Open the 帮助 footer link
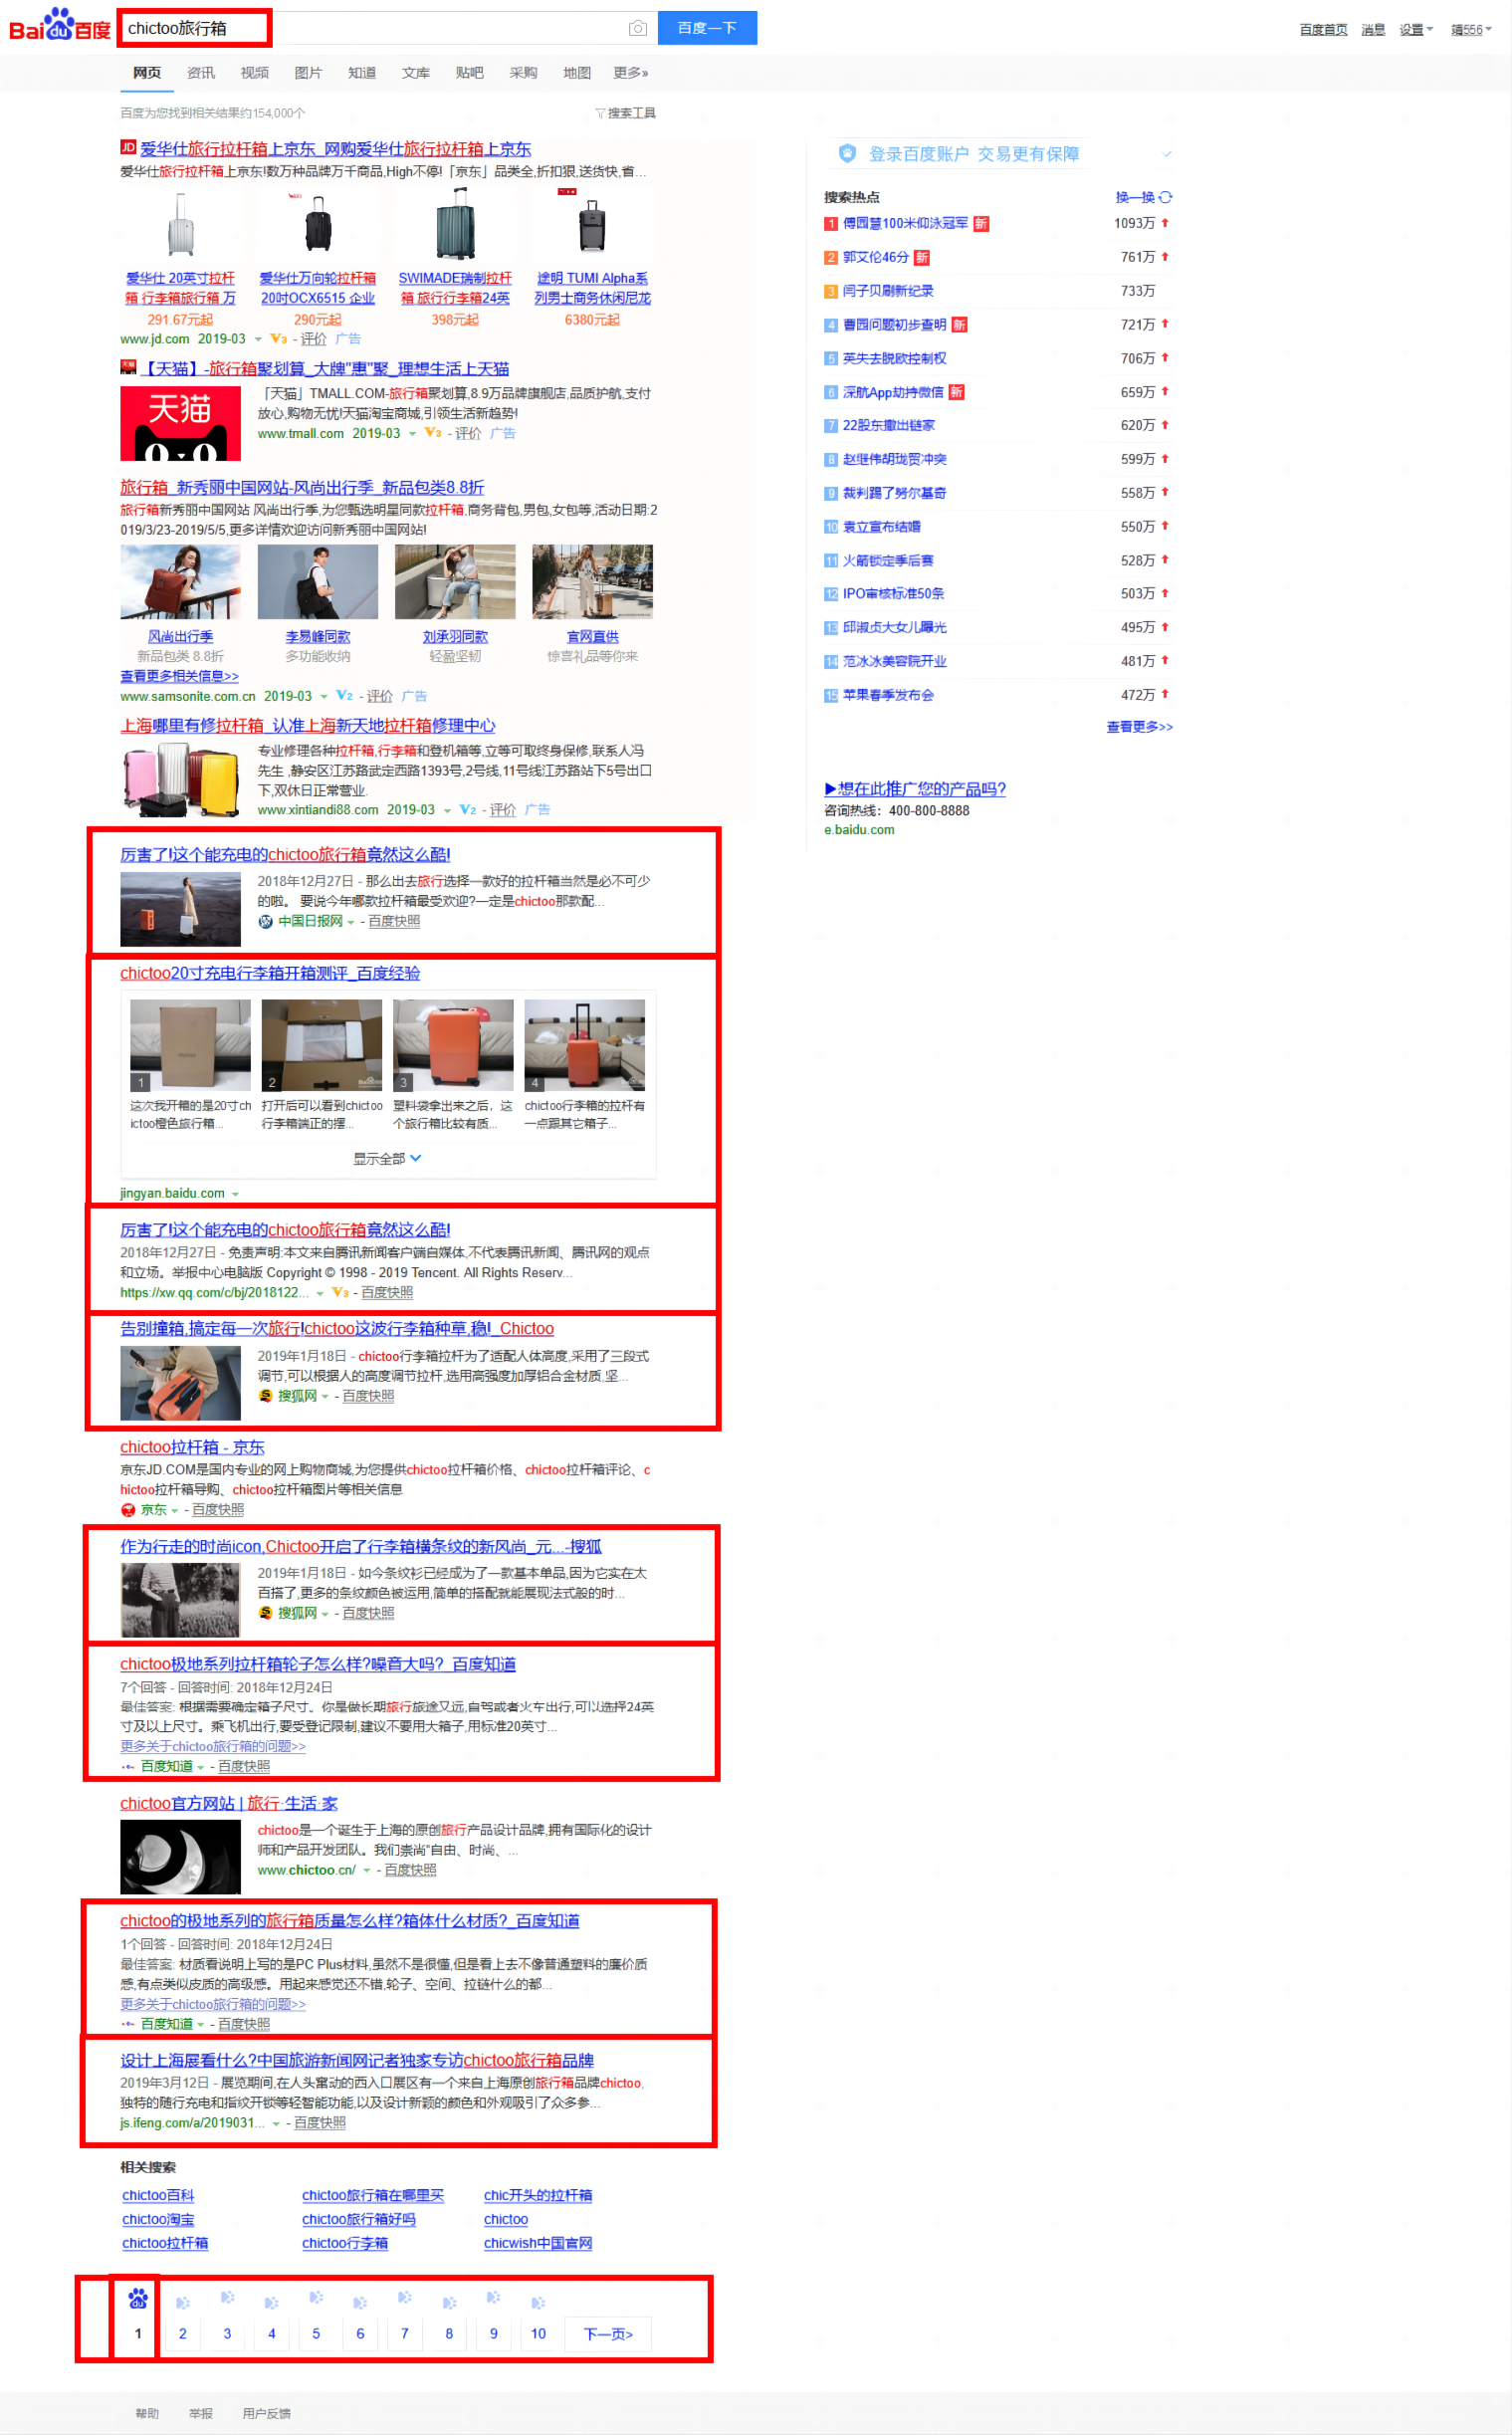This screenshot has width=1512, height=2435. (147, 2413)
